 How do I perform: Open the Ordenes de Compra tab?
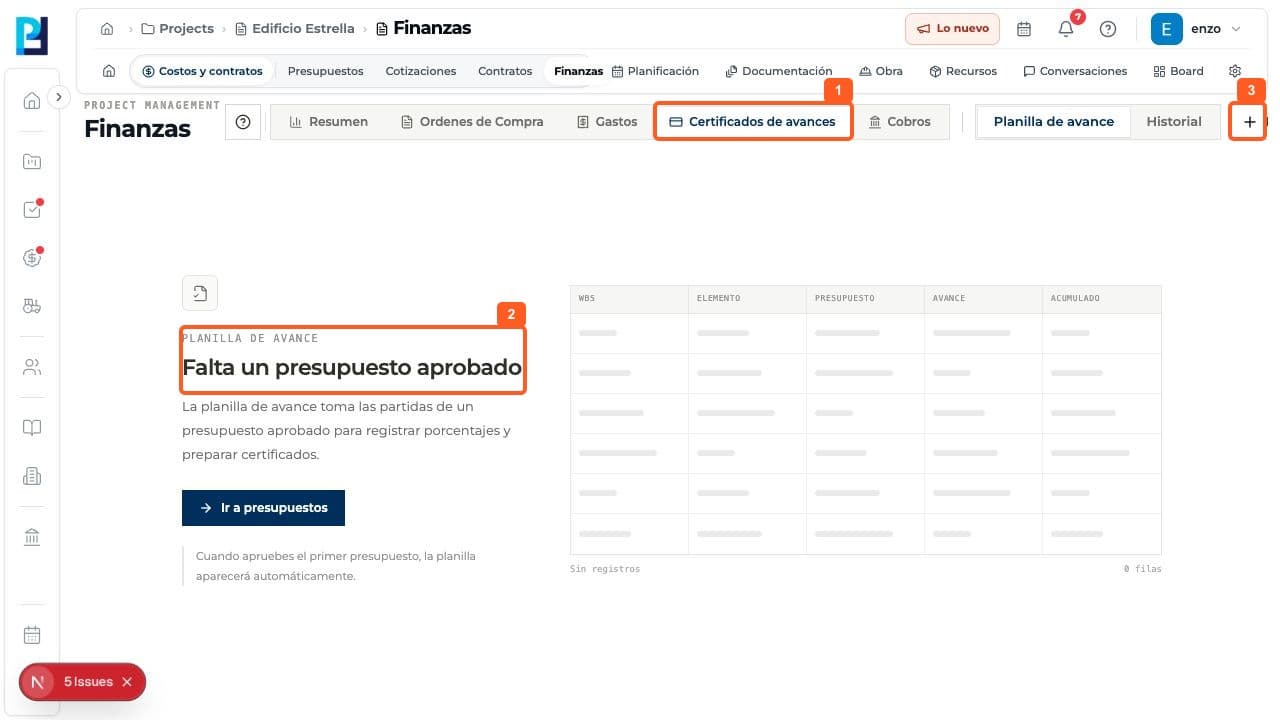coord(472,122)
